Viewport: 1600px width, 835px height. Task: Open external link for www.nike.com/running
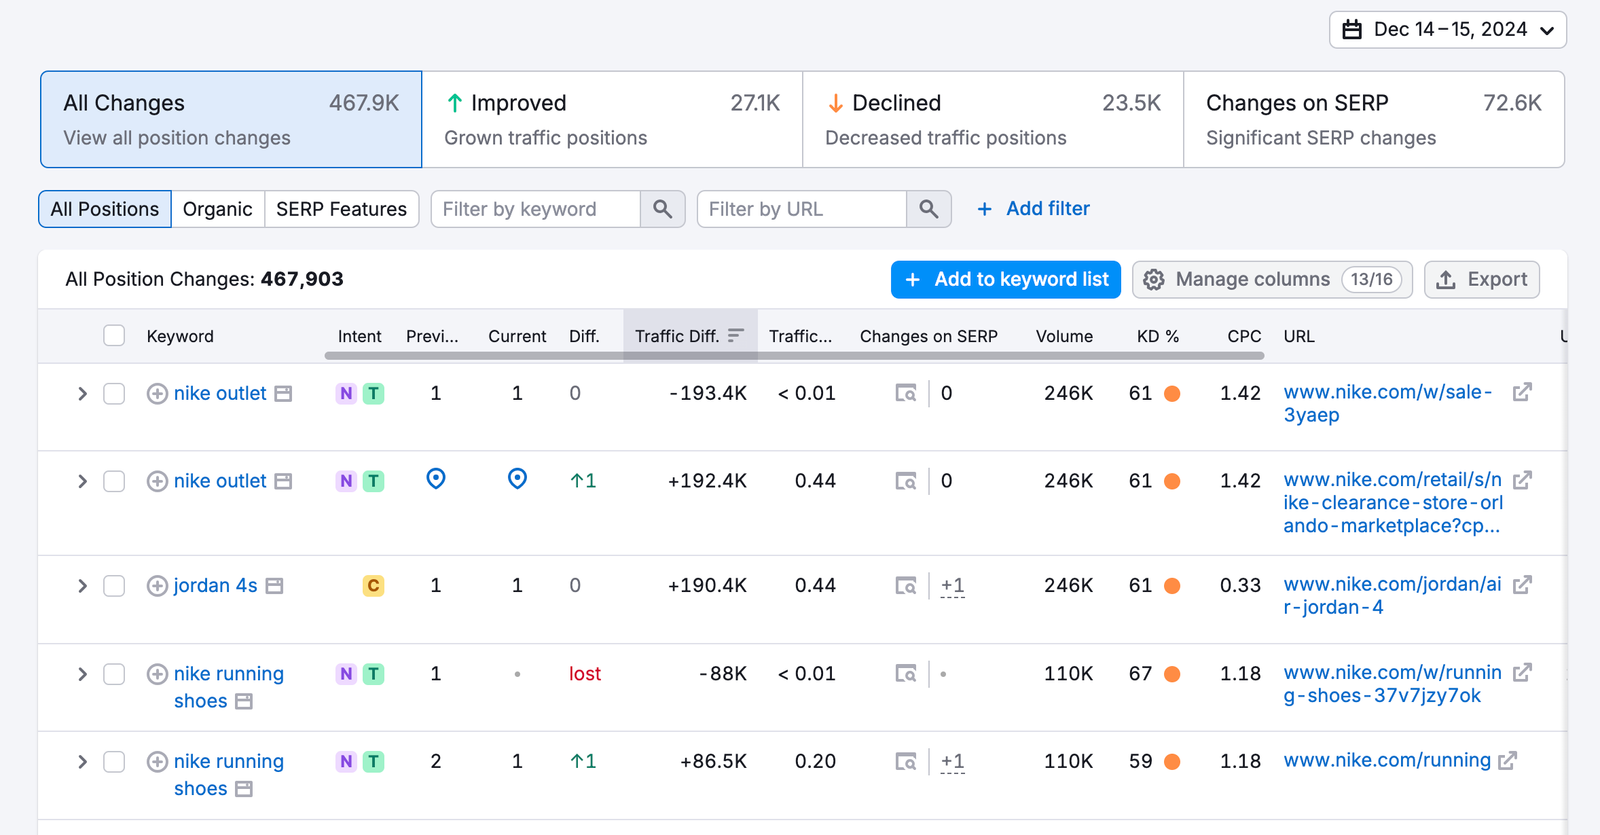coord(1507,761)
